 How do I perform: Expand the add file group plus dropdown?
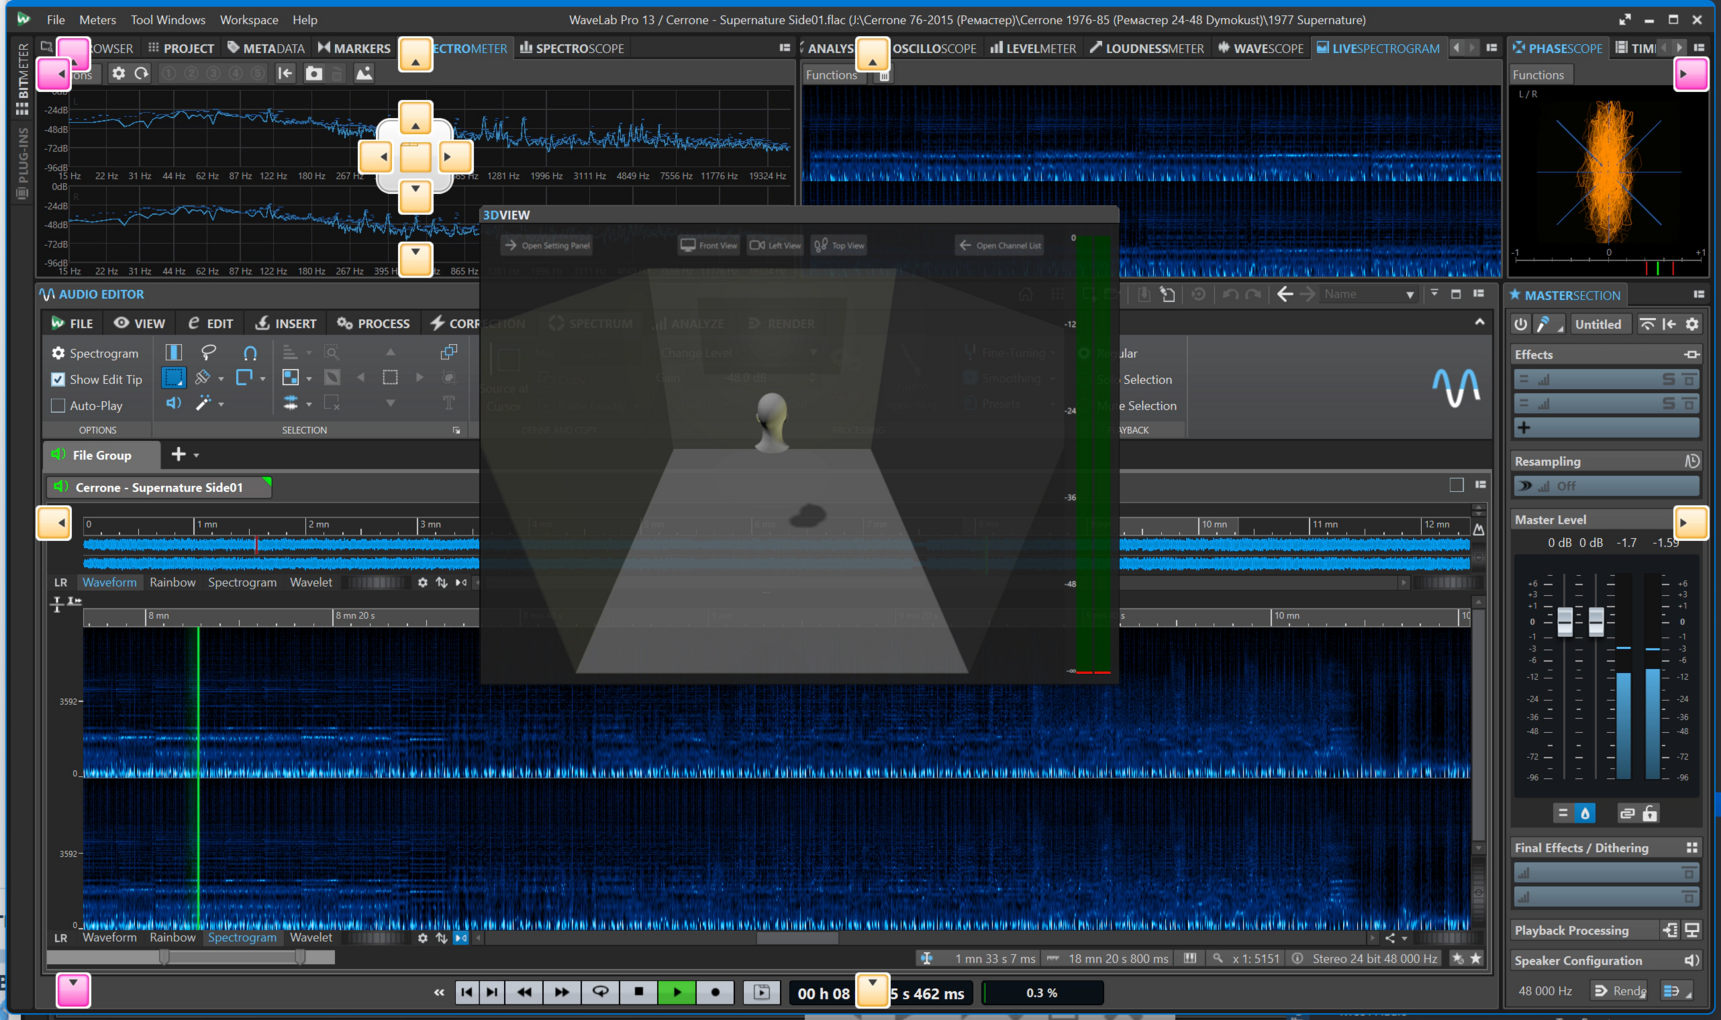pos(197,455)
